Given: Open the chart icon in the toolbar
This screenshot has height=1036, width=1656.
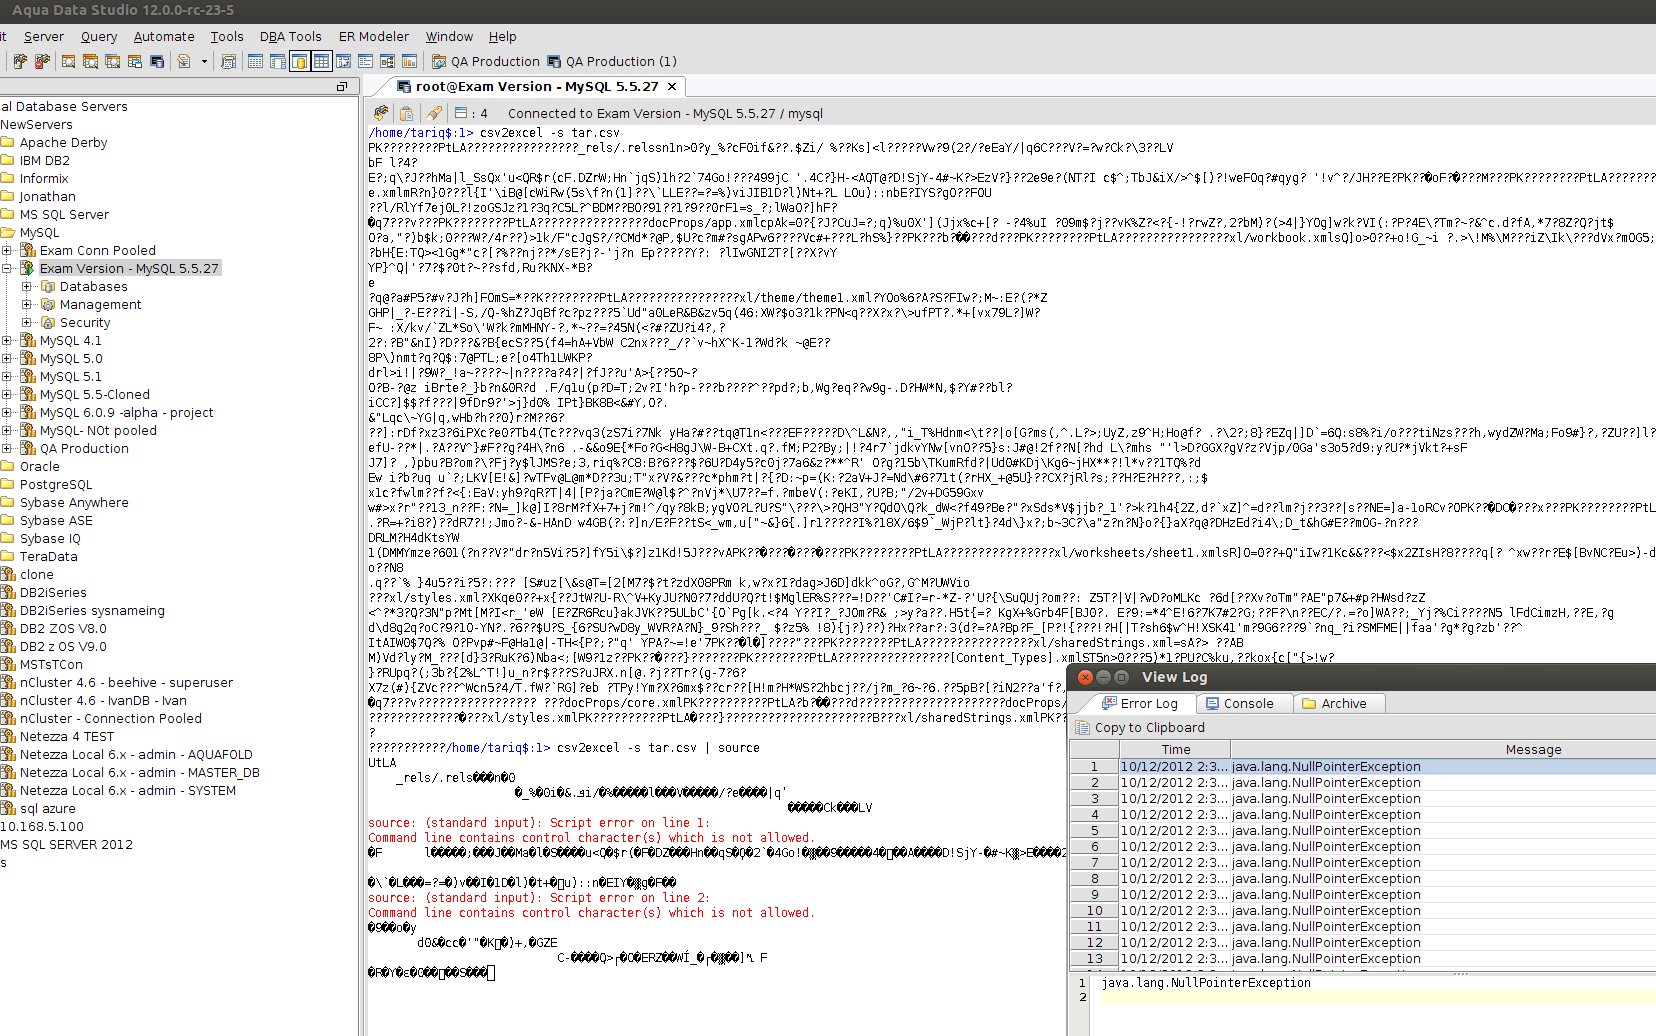Looking at the screenshot, I should point(409,61).
